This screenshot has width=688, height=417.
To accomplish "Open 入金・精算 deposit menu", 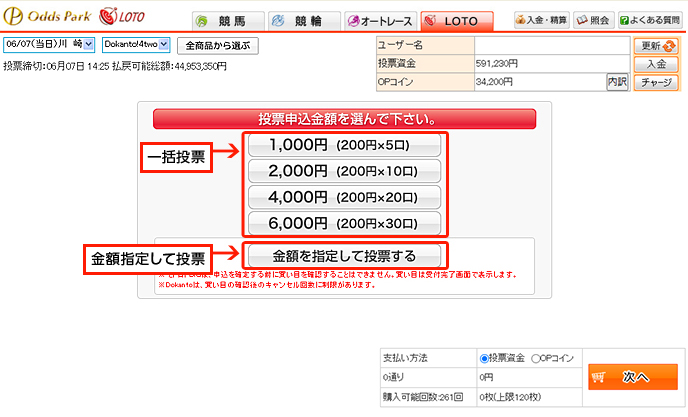I will click(x=542, y=20).
